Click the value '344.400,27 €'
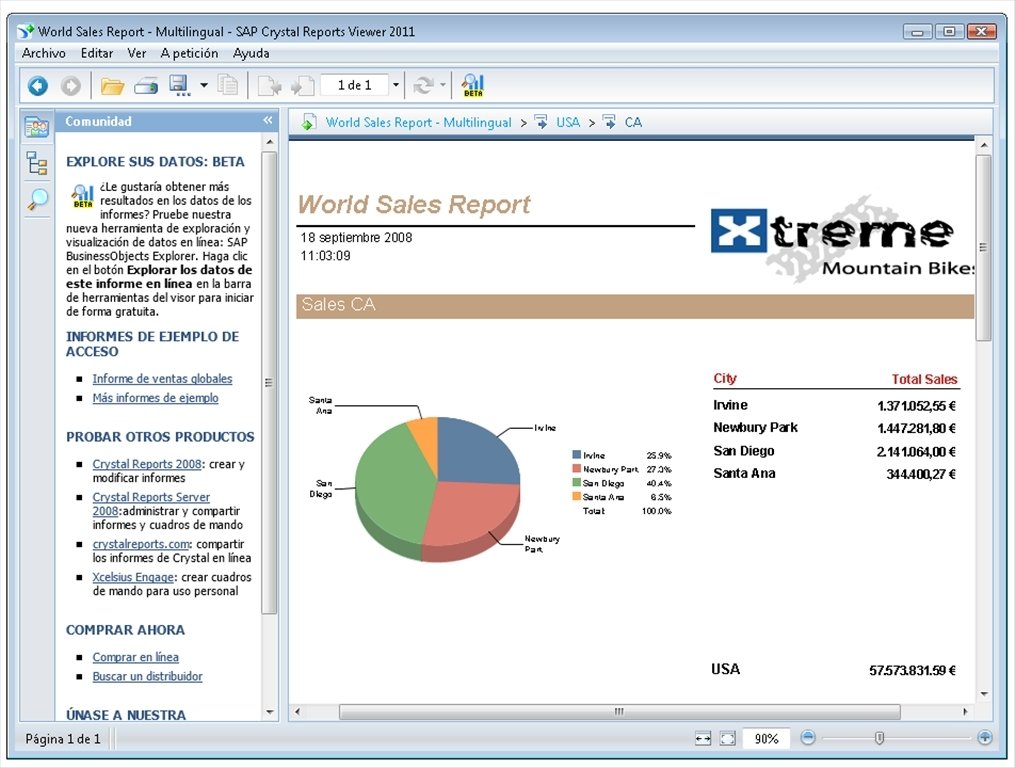 tap(920, 475)
